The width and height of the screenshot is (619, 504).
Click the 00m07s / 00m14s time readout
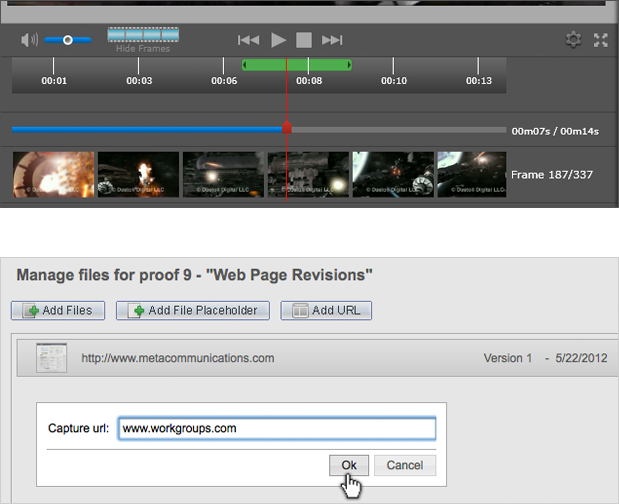pyautogui.click(x=555, y=131)
